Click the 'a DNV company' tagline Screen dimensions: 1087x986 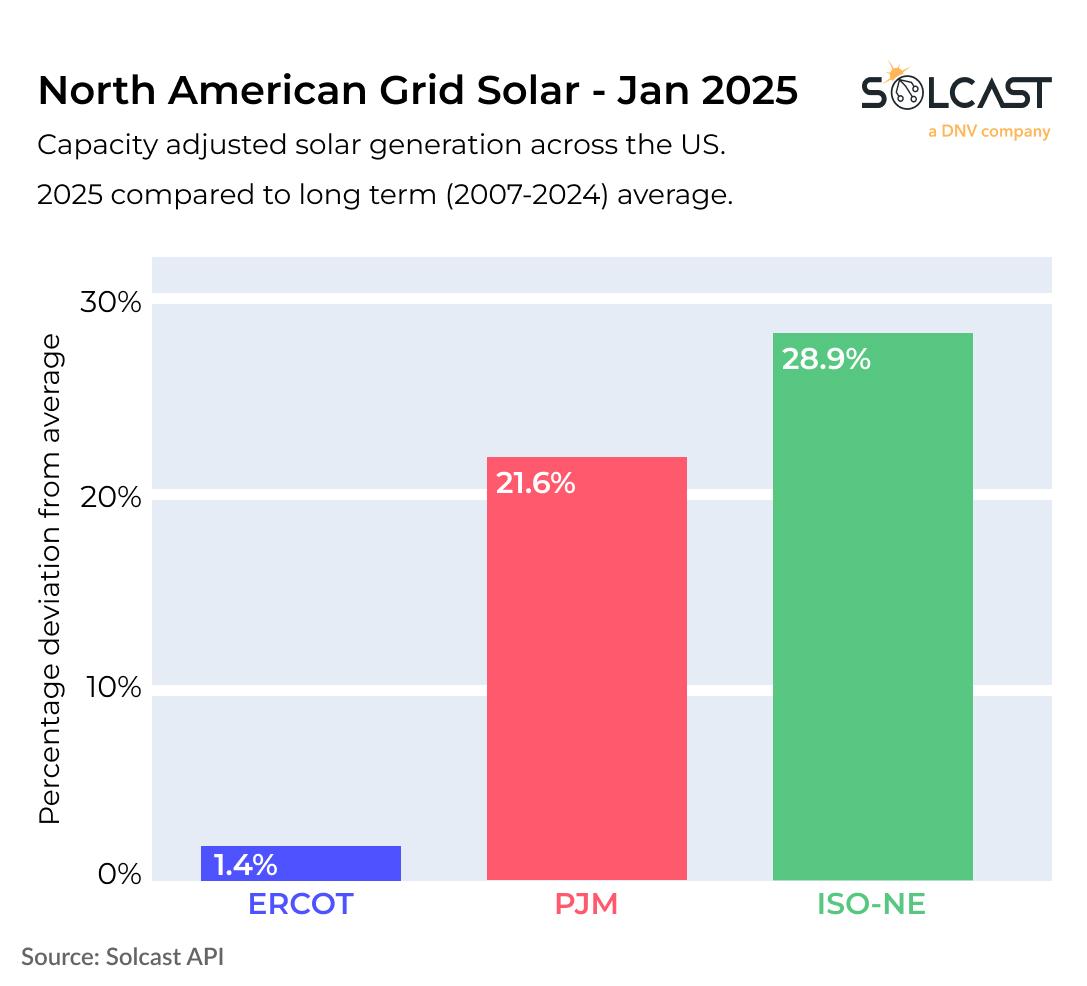(x=988, y=131)
